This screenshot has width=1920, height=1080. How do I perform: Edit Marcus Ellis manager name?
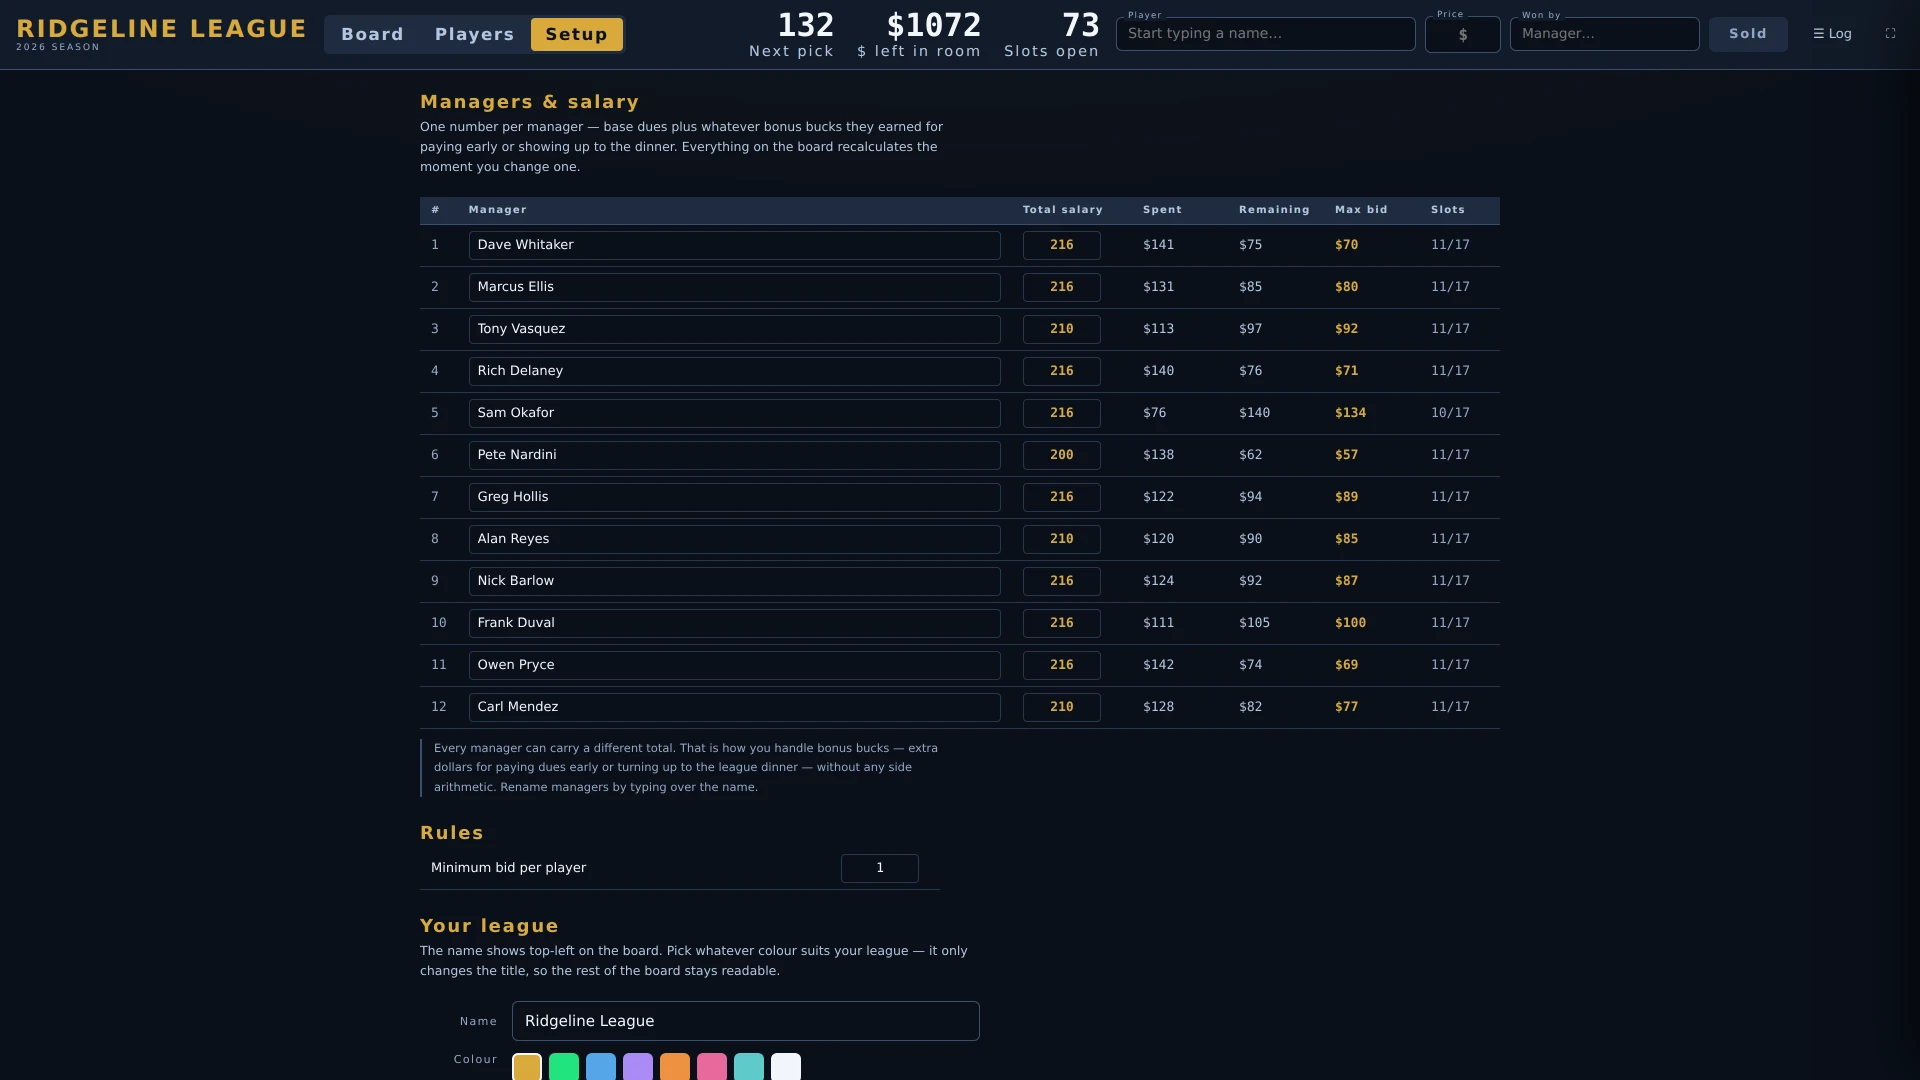[734, 287]
